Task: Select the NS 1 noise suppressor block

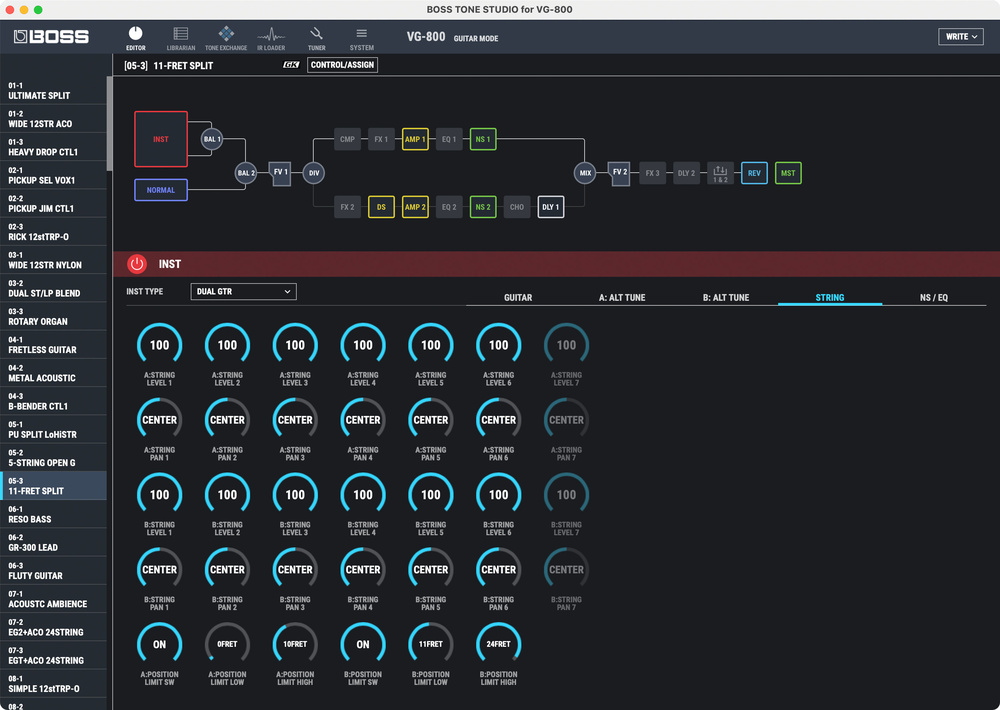Action: [x=483, y=139]
